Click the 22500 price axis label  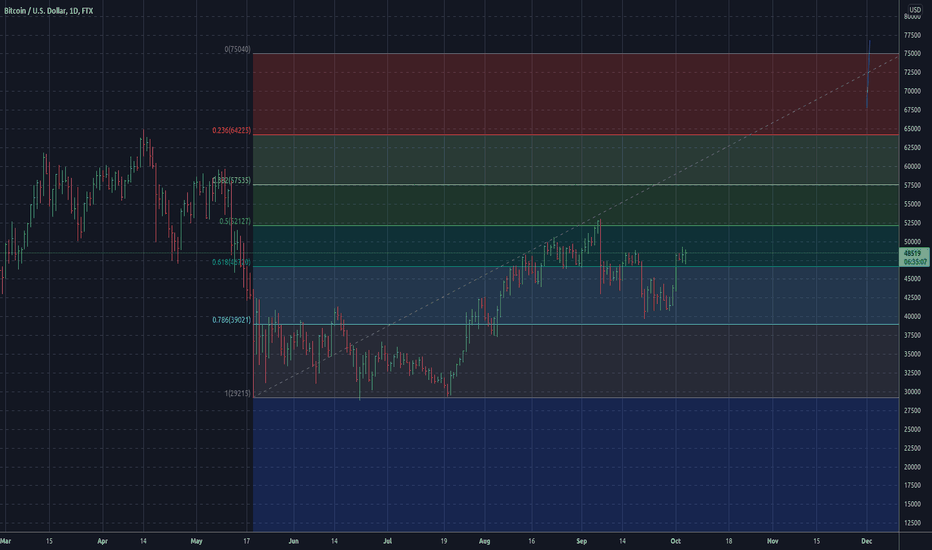[912, 448]
